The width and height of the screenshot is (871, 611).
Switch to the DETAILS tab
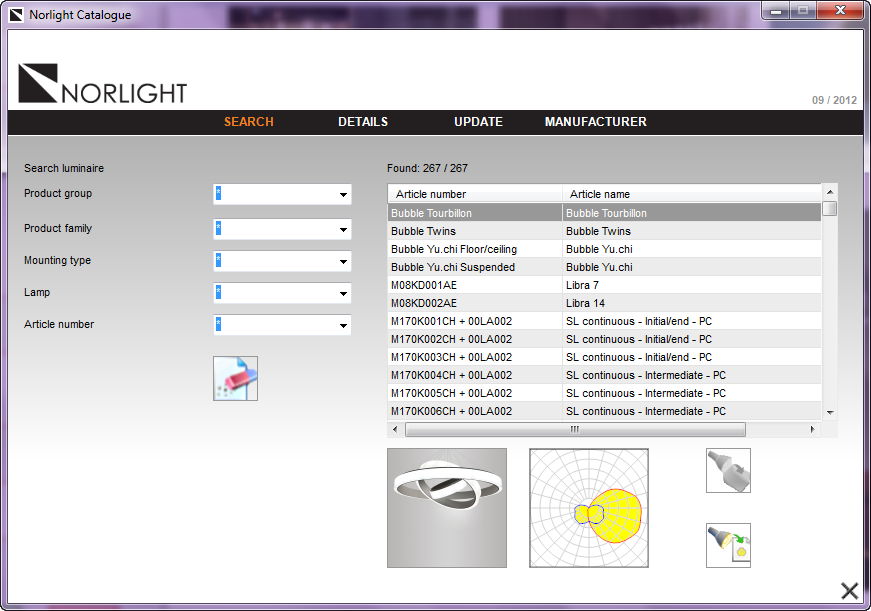[362, 121]
